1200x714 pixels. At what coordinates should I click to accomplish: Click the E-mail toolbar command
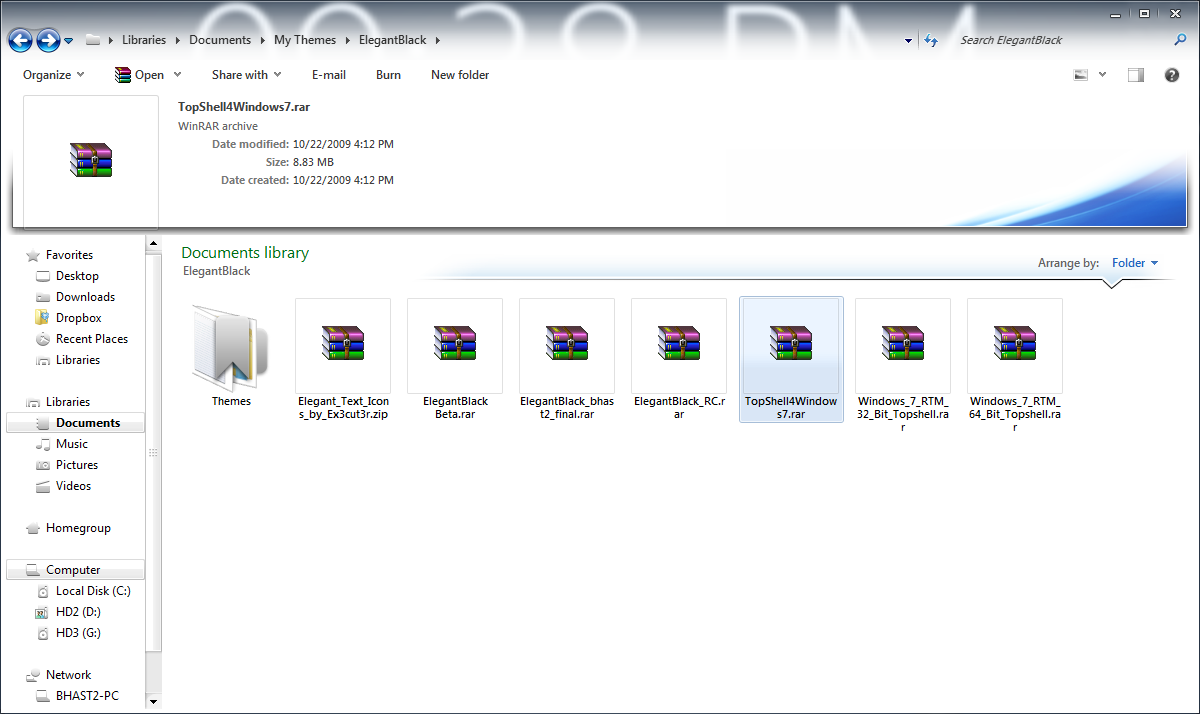[329, 75]
